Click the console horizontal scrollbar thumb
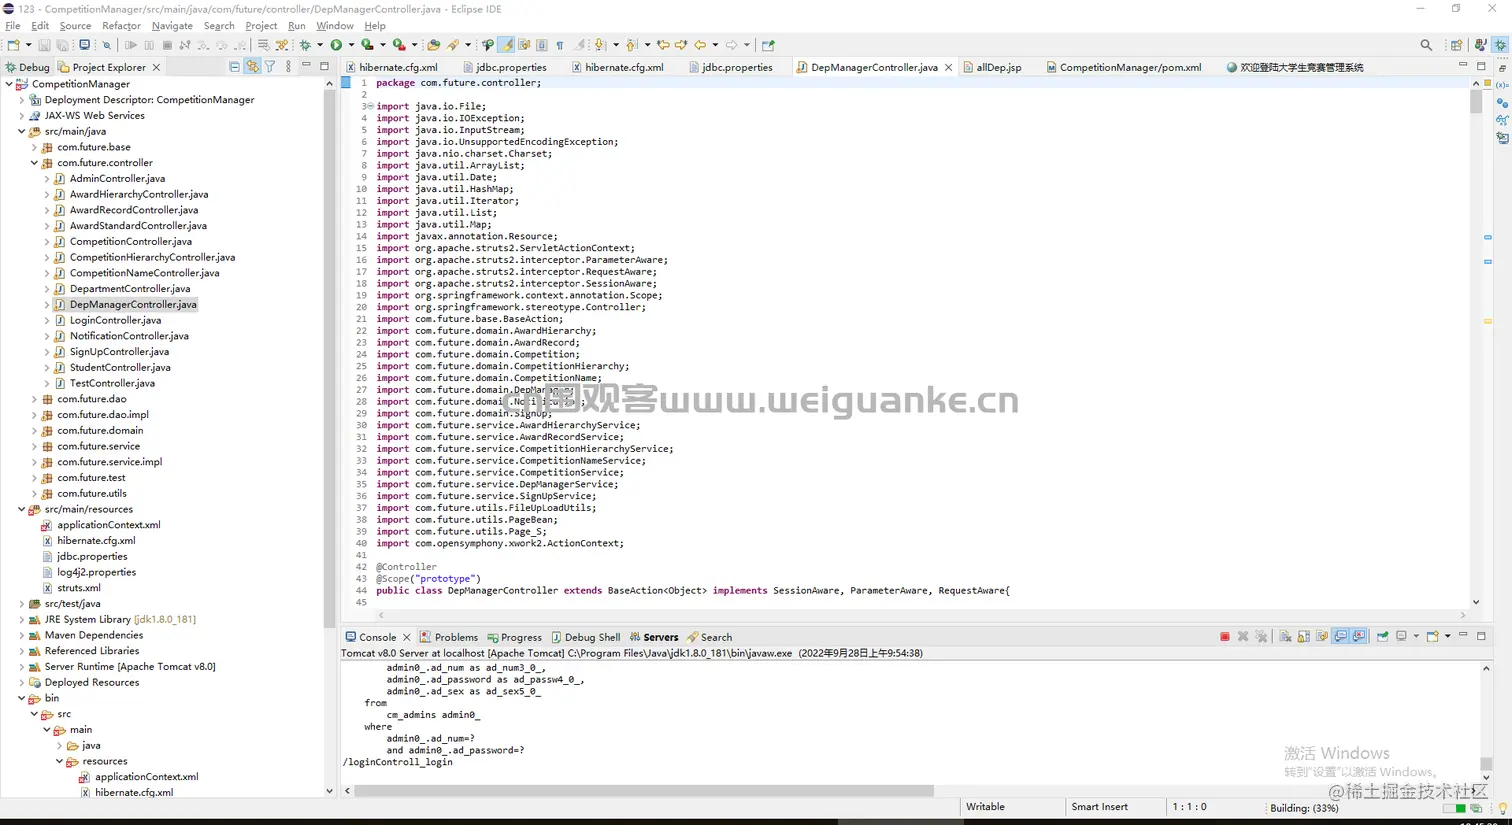The height and width of the screenshot is (825, 1512). [x=644, y=790]
